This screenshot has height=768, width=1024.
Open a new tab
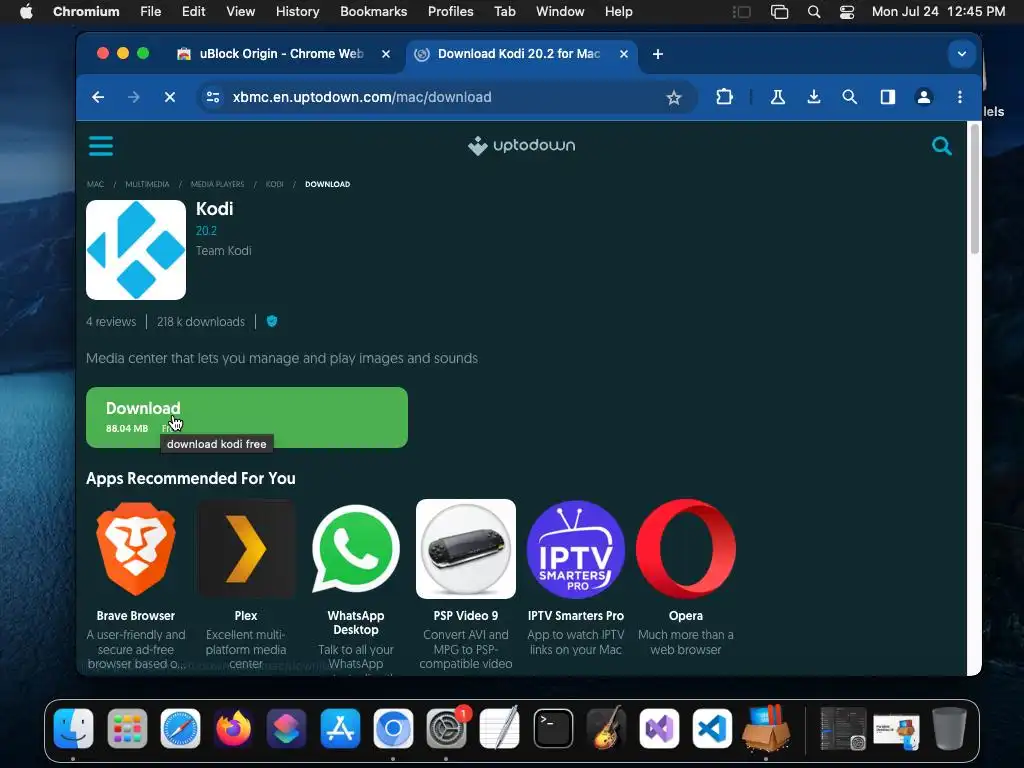[658, 54]
